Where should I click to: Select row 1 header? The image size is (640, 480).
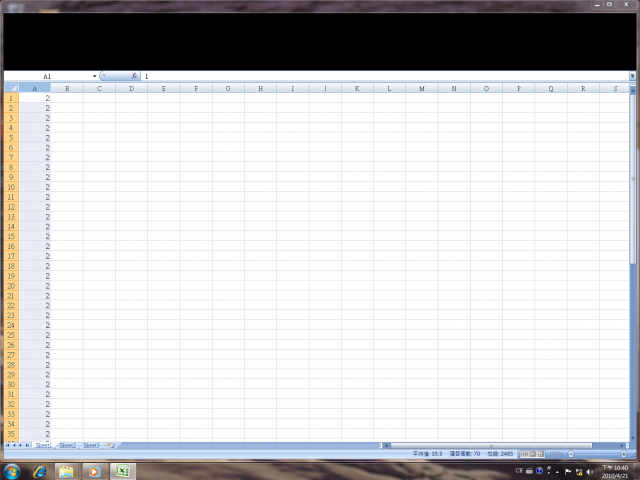(x=11, y=98)
